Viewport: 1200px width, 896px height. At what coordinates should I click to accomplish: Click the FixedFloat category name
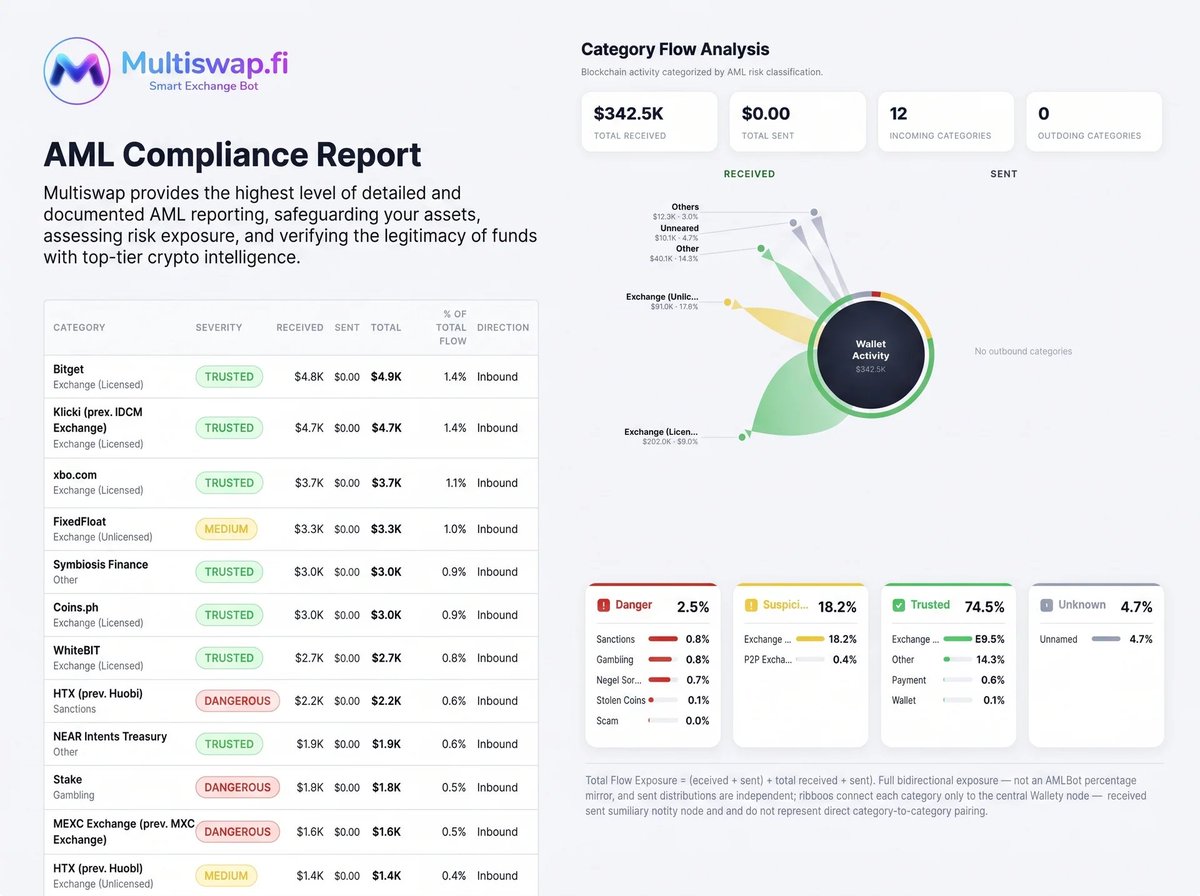click(x=79, y=521)
